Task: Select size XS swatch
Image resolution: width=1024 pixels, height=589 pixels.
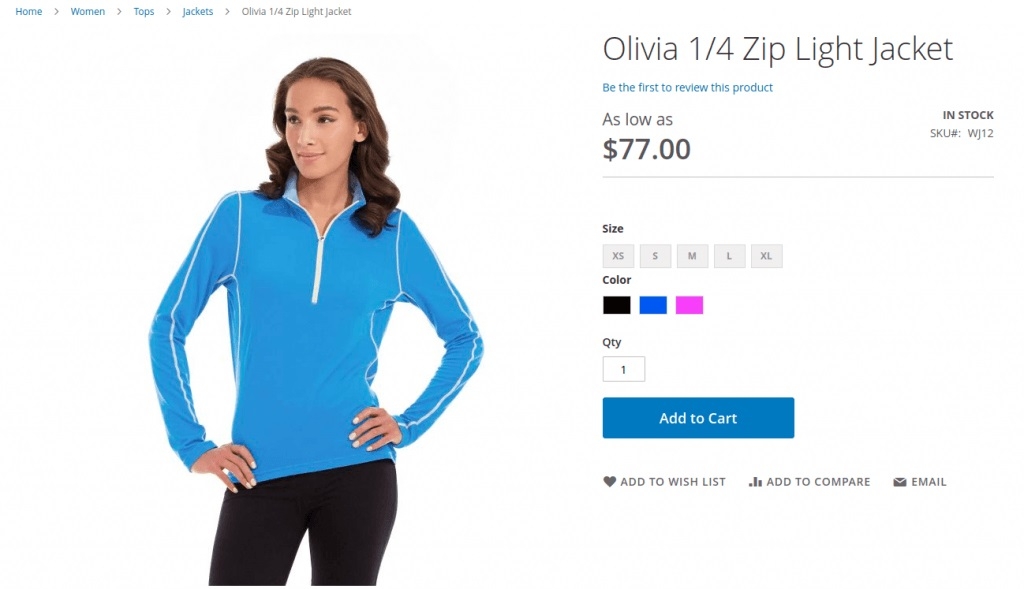Action: pos(618,256)
